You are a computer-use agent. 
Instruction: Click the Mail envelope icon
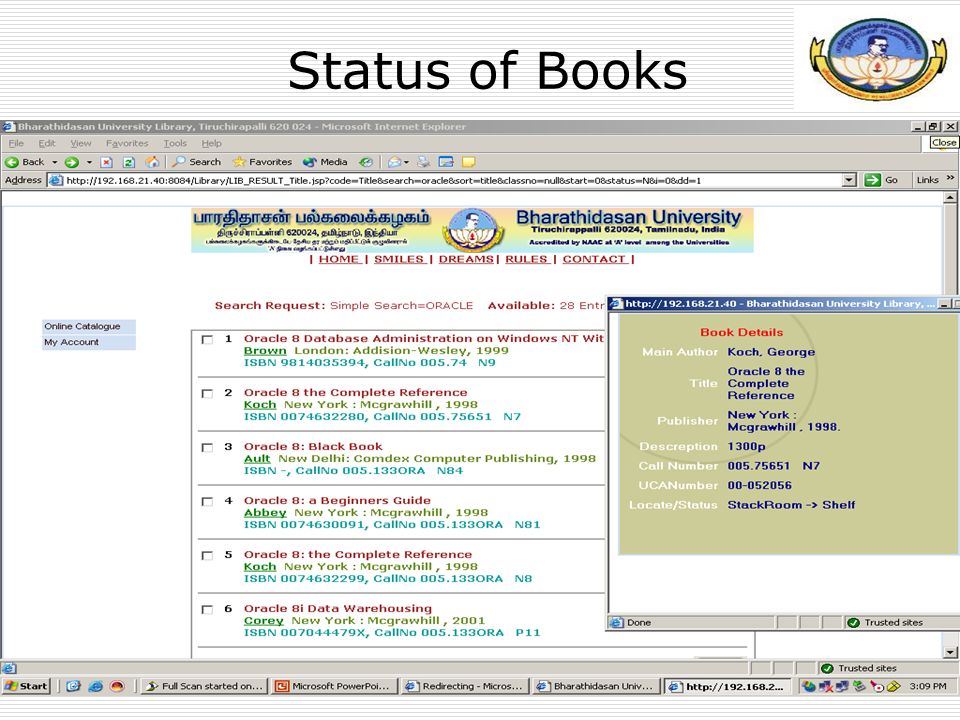click(x=395, y=162)
